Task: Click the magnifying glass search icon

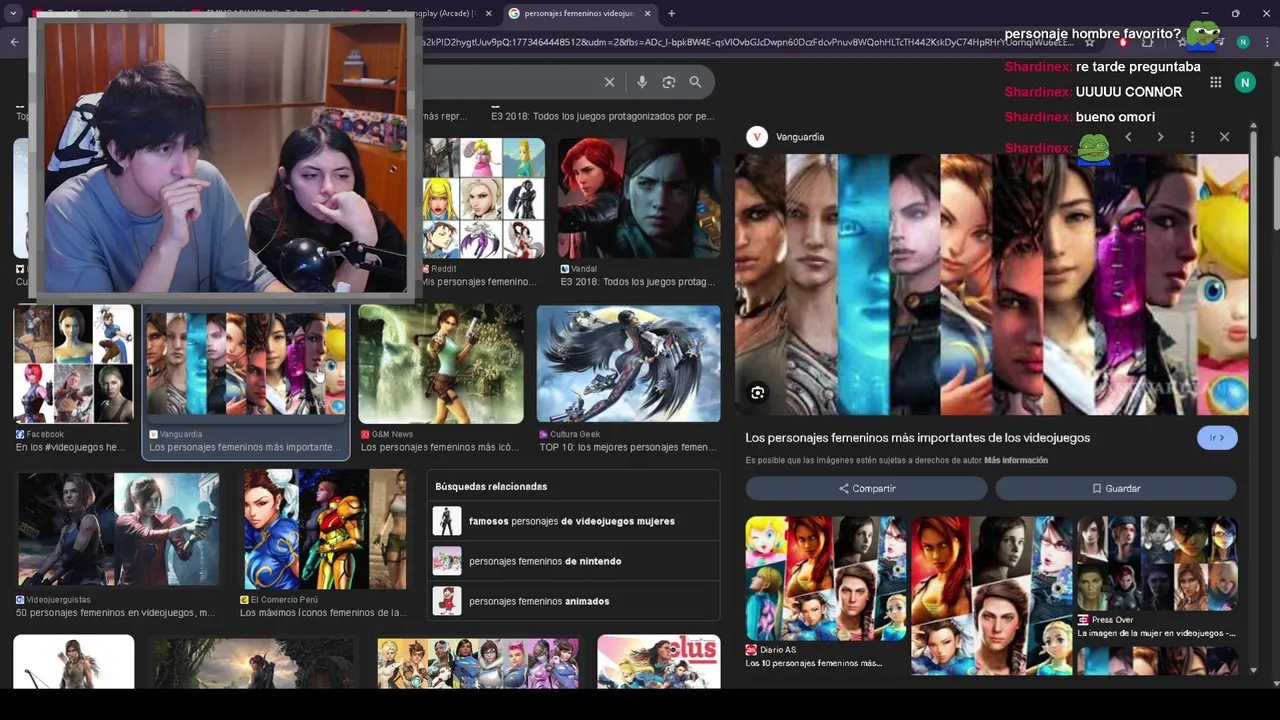Action: point(696,82)
